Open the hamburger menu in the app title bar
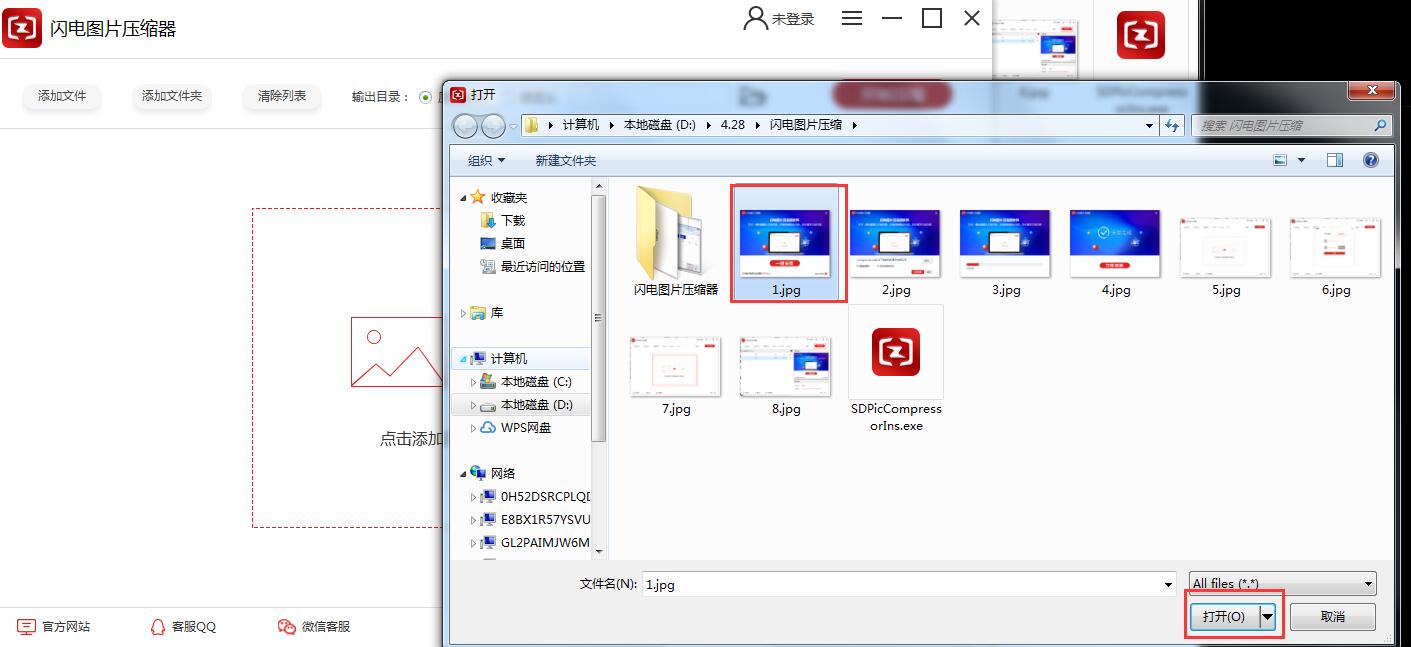1411x647 pixels. coord(852,18)
